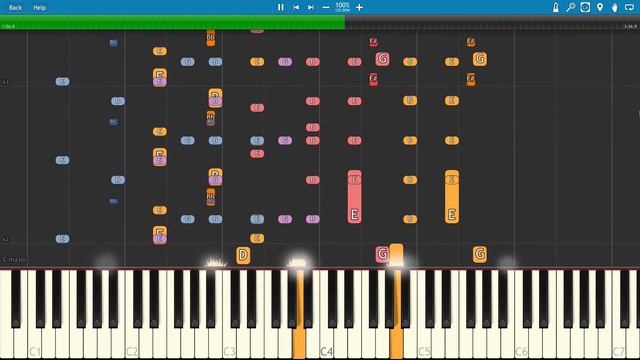The width and height of the screenshot is (640, 360).
Task: Play the white key labeled C6
Action: pyautogui.click(x=521, y=343)
